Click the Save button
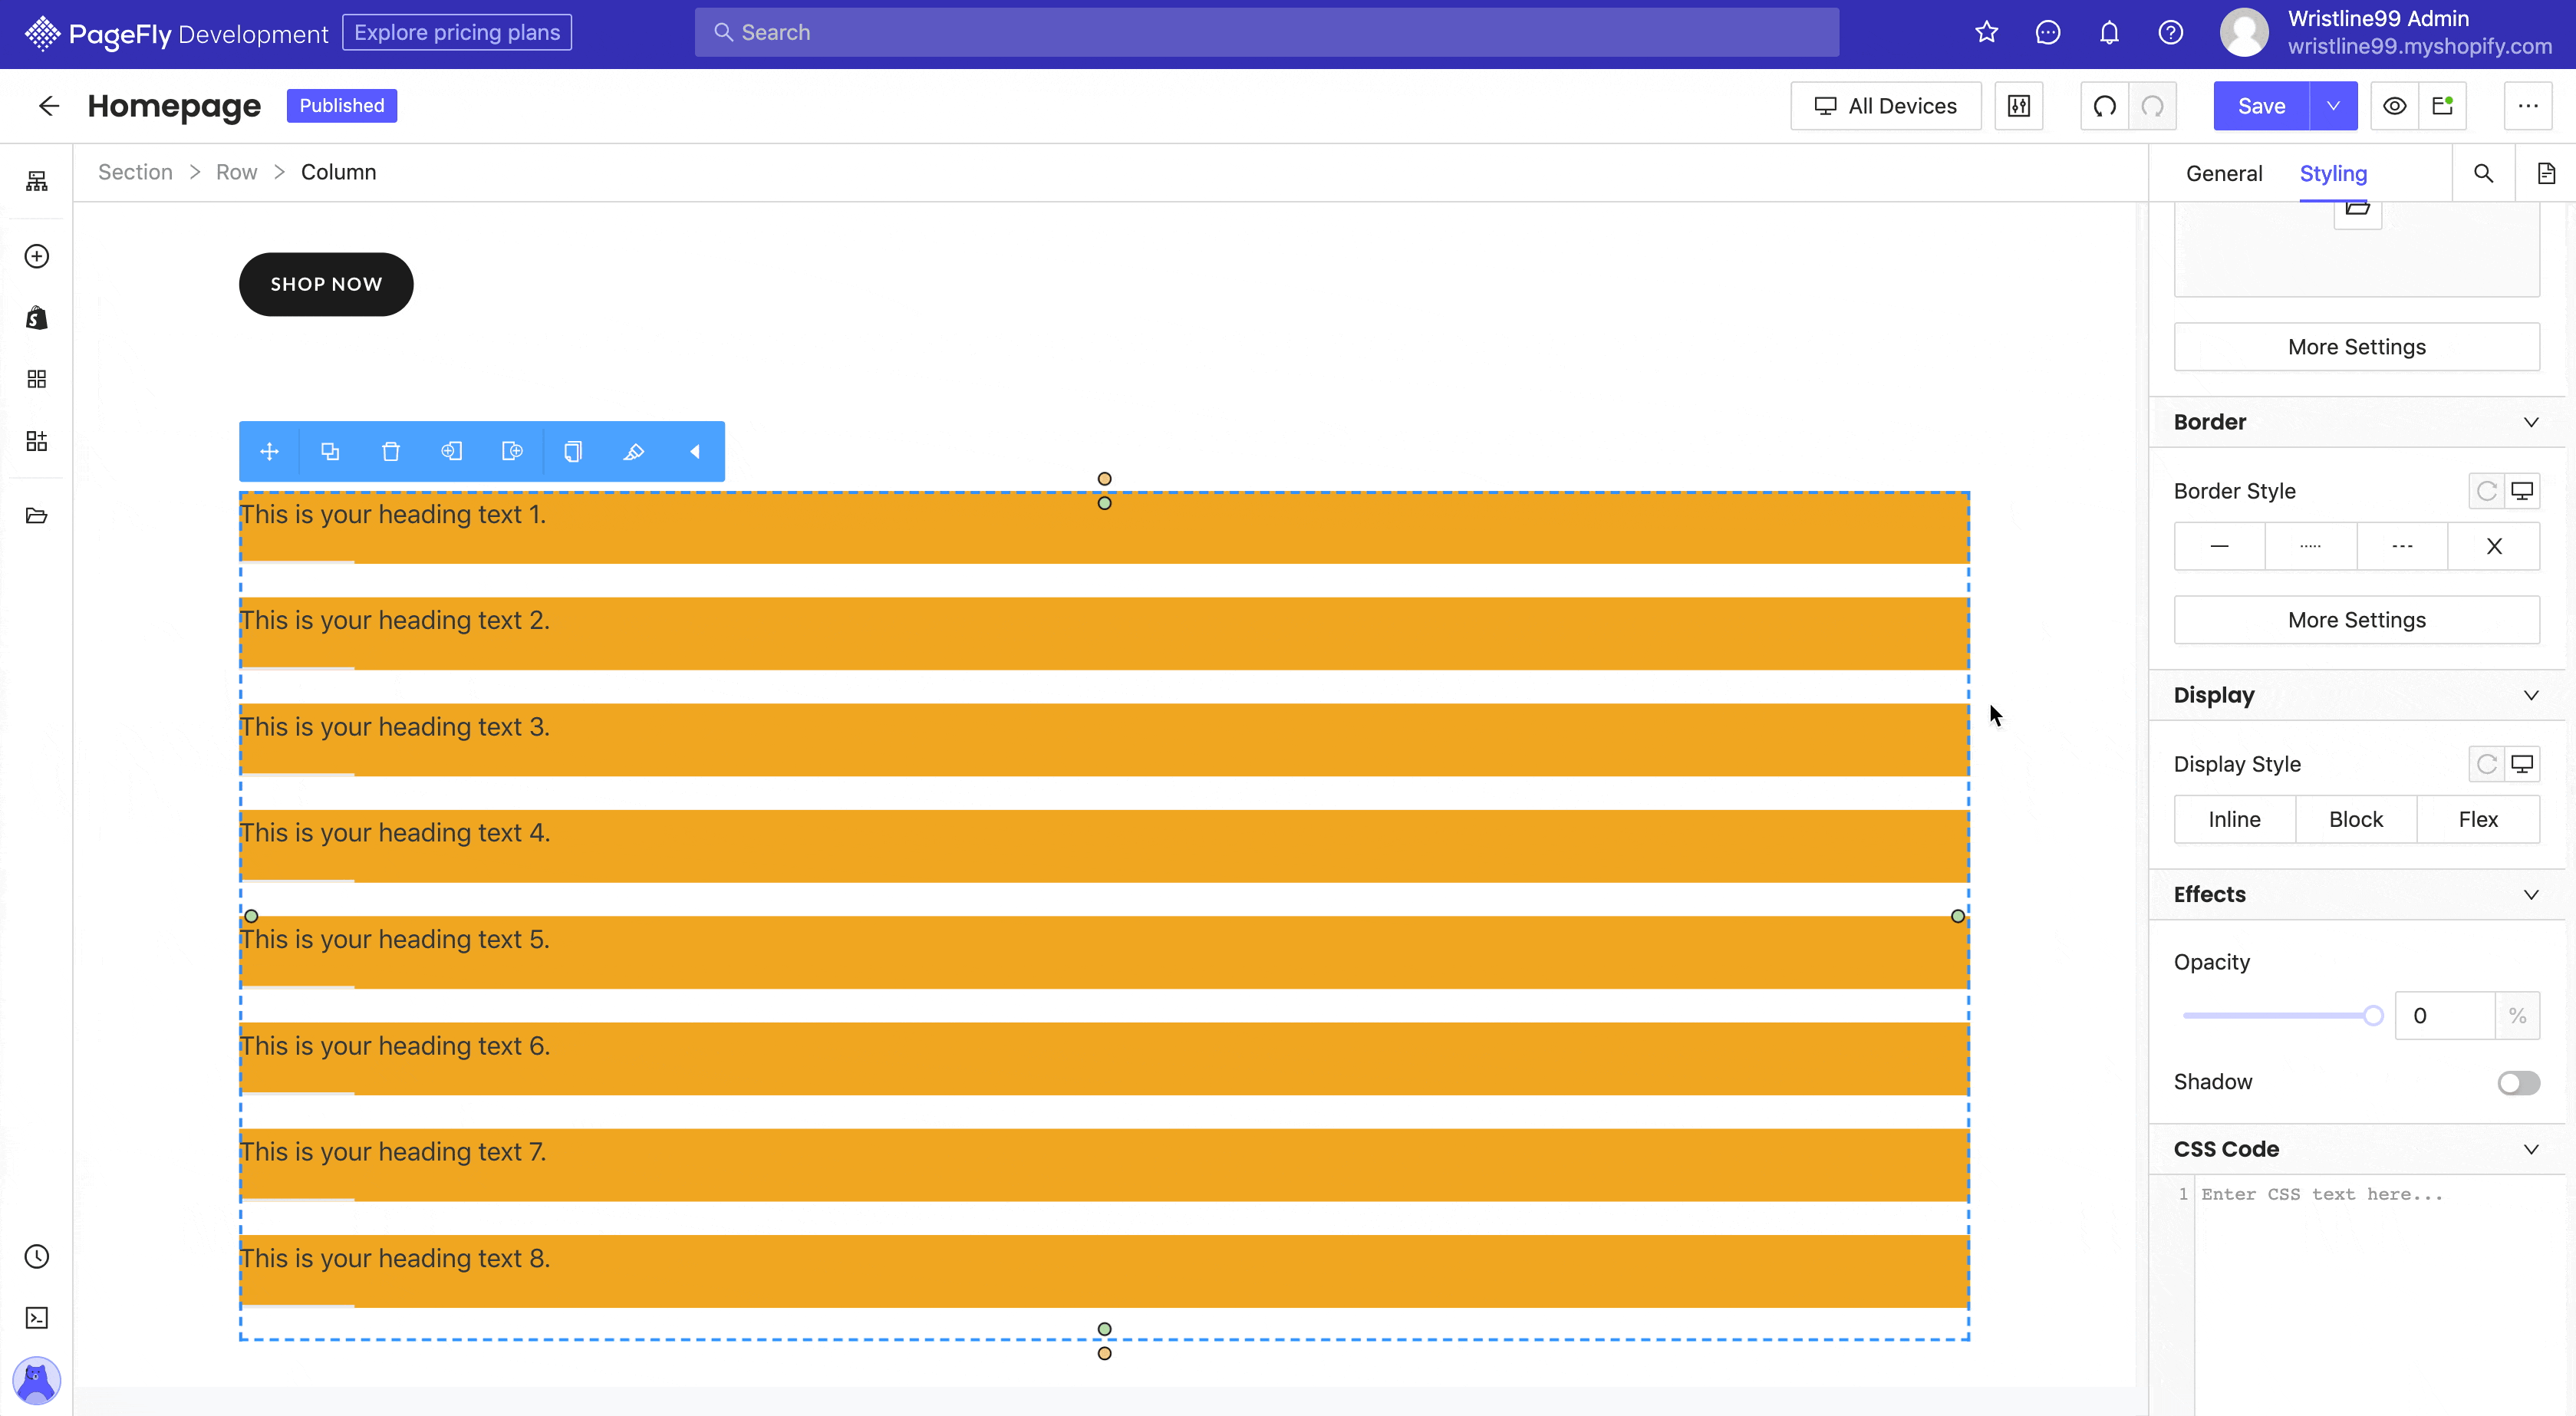This screenshot has height=1416, width=2576. (x=2262, y=106)
